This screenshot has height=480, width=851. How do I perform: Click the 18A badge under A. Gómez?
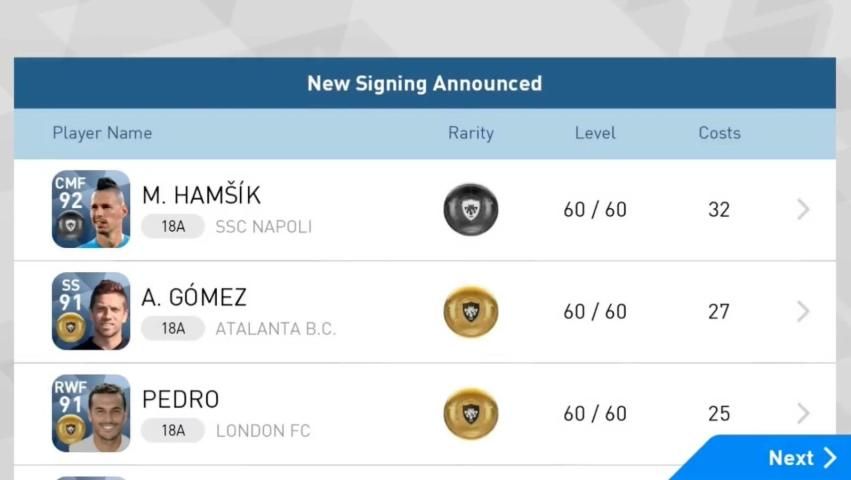(173, 329)
